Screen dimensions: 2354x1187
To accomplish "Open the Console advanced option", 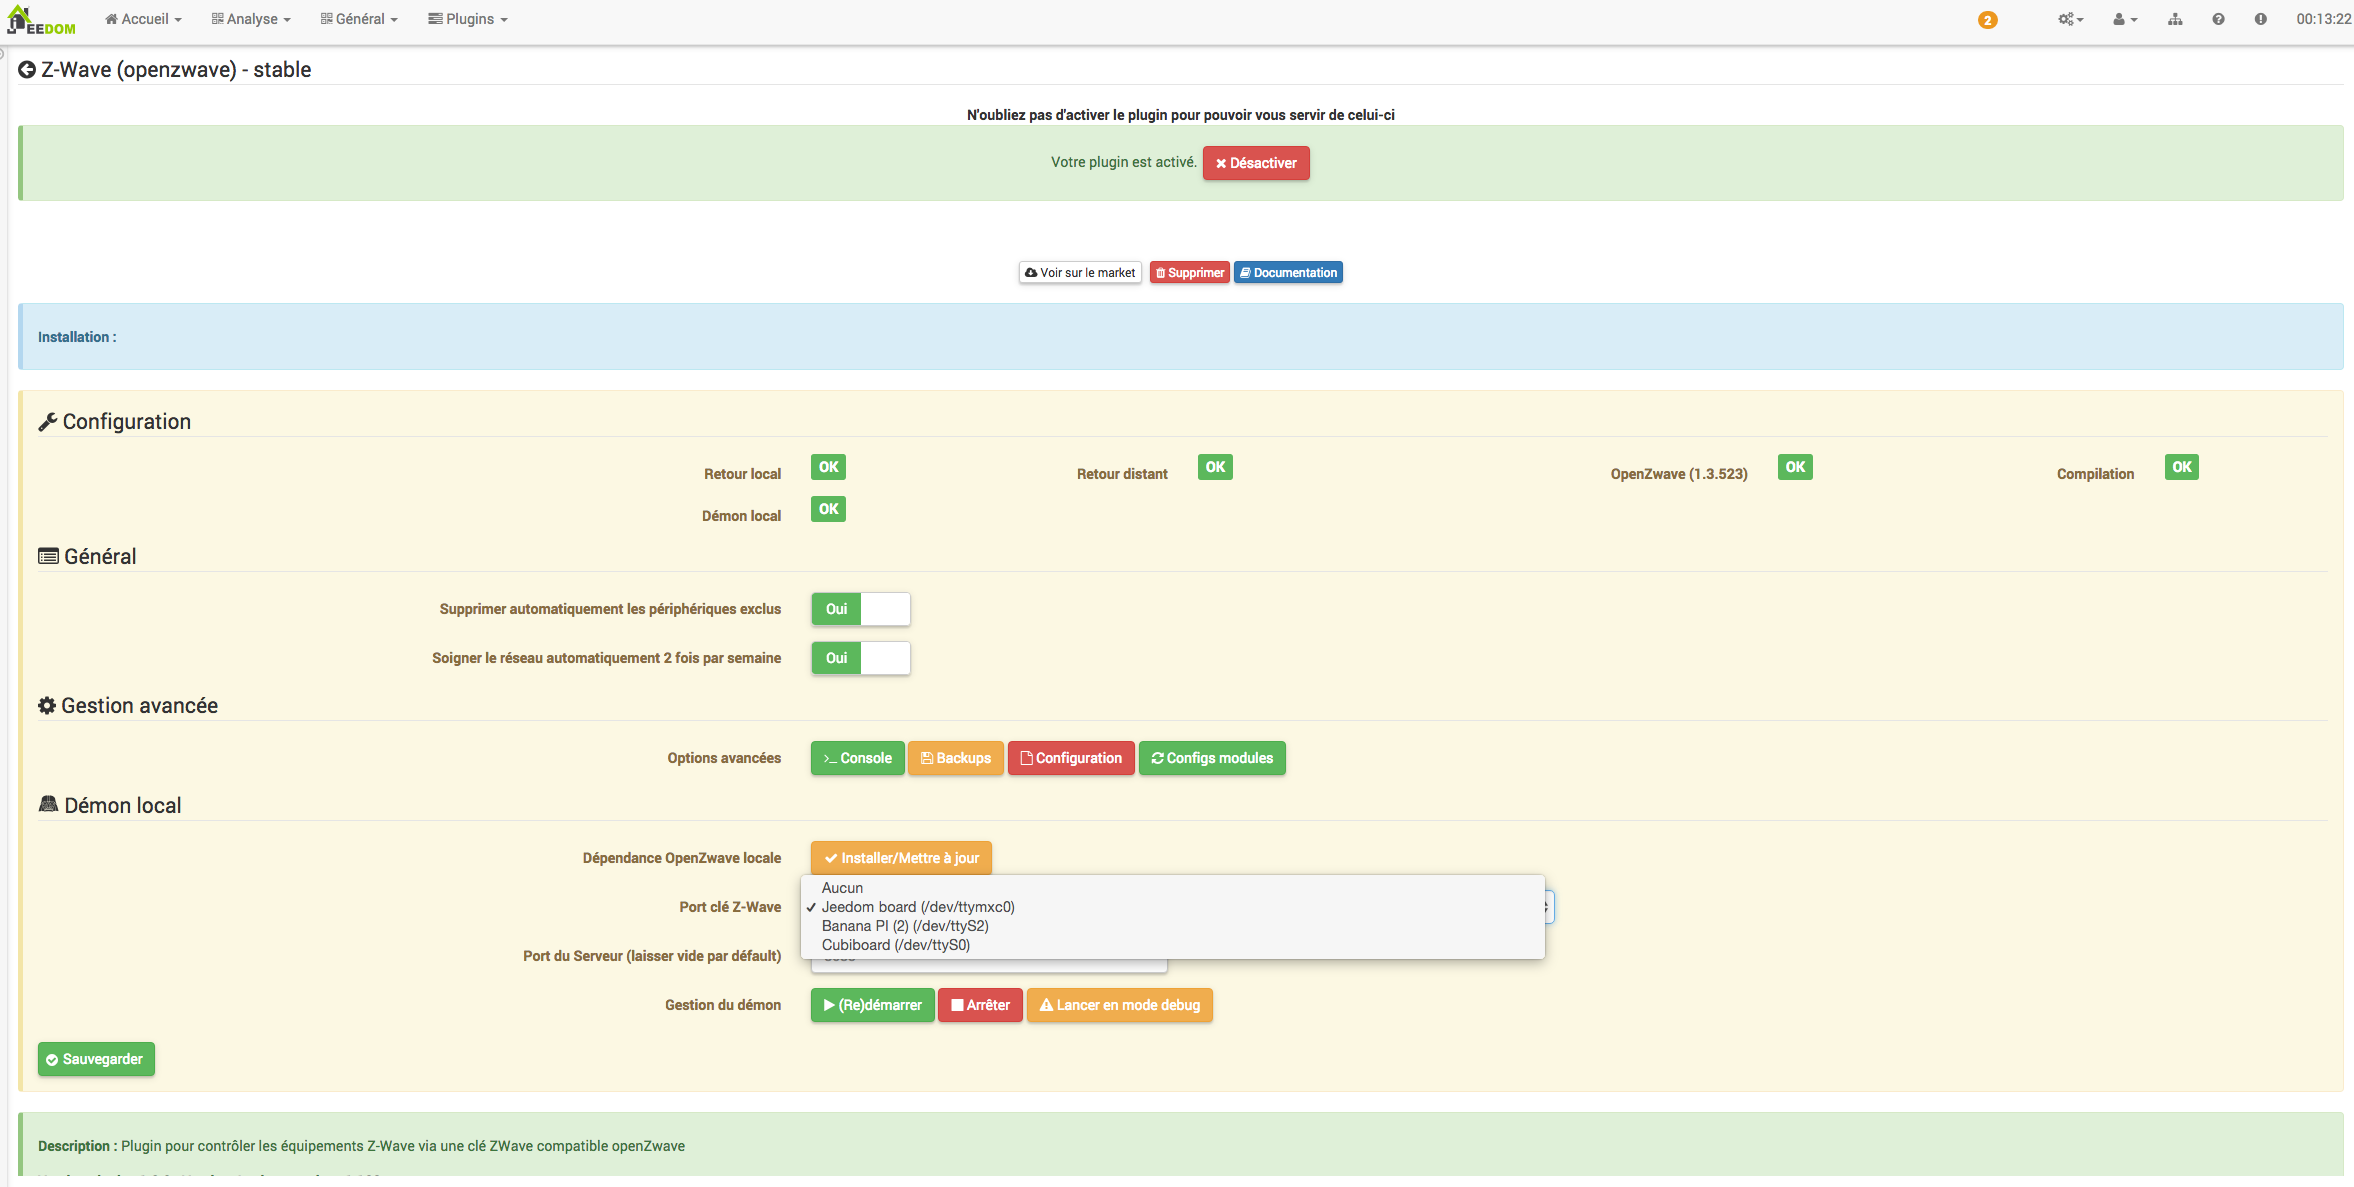I will pos(858,758).
